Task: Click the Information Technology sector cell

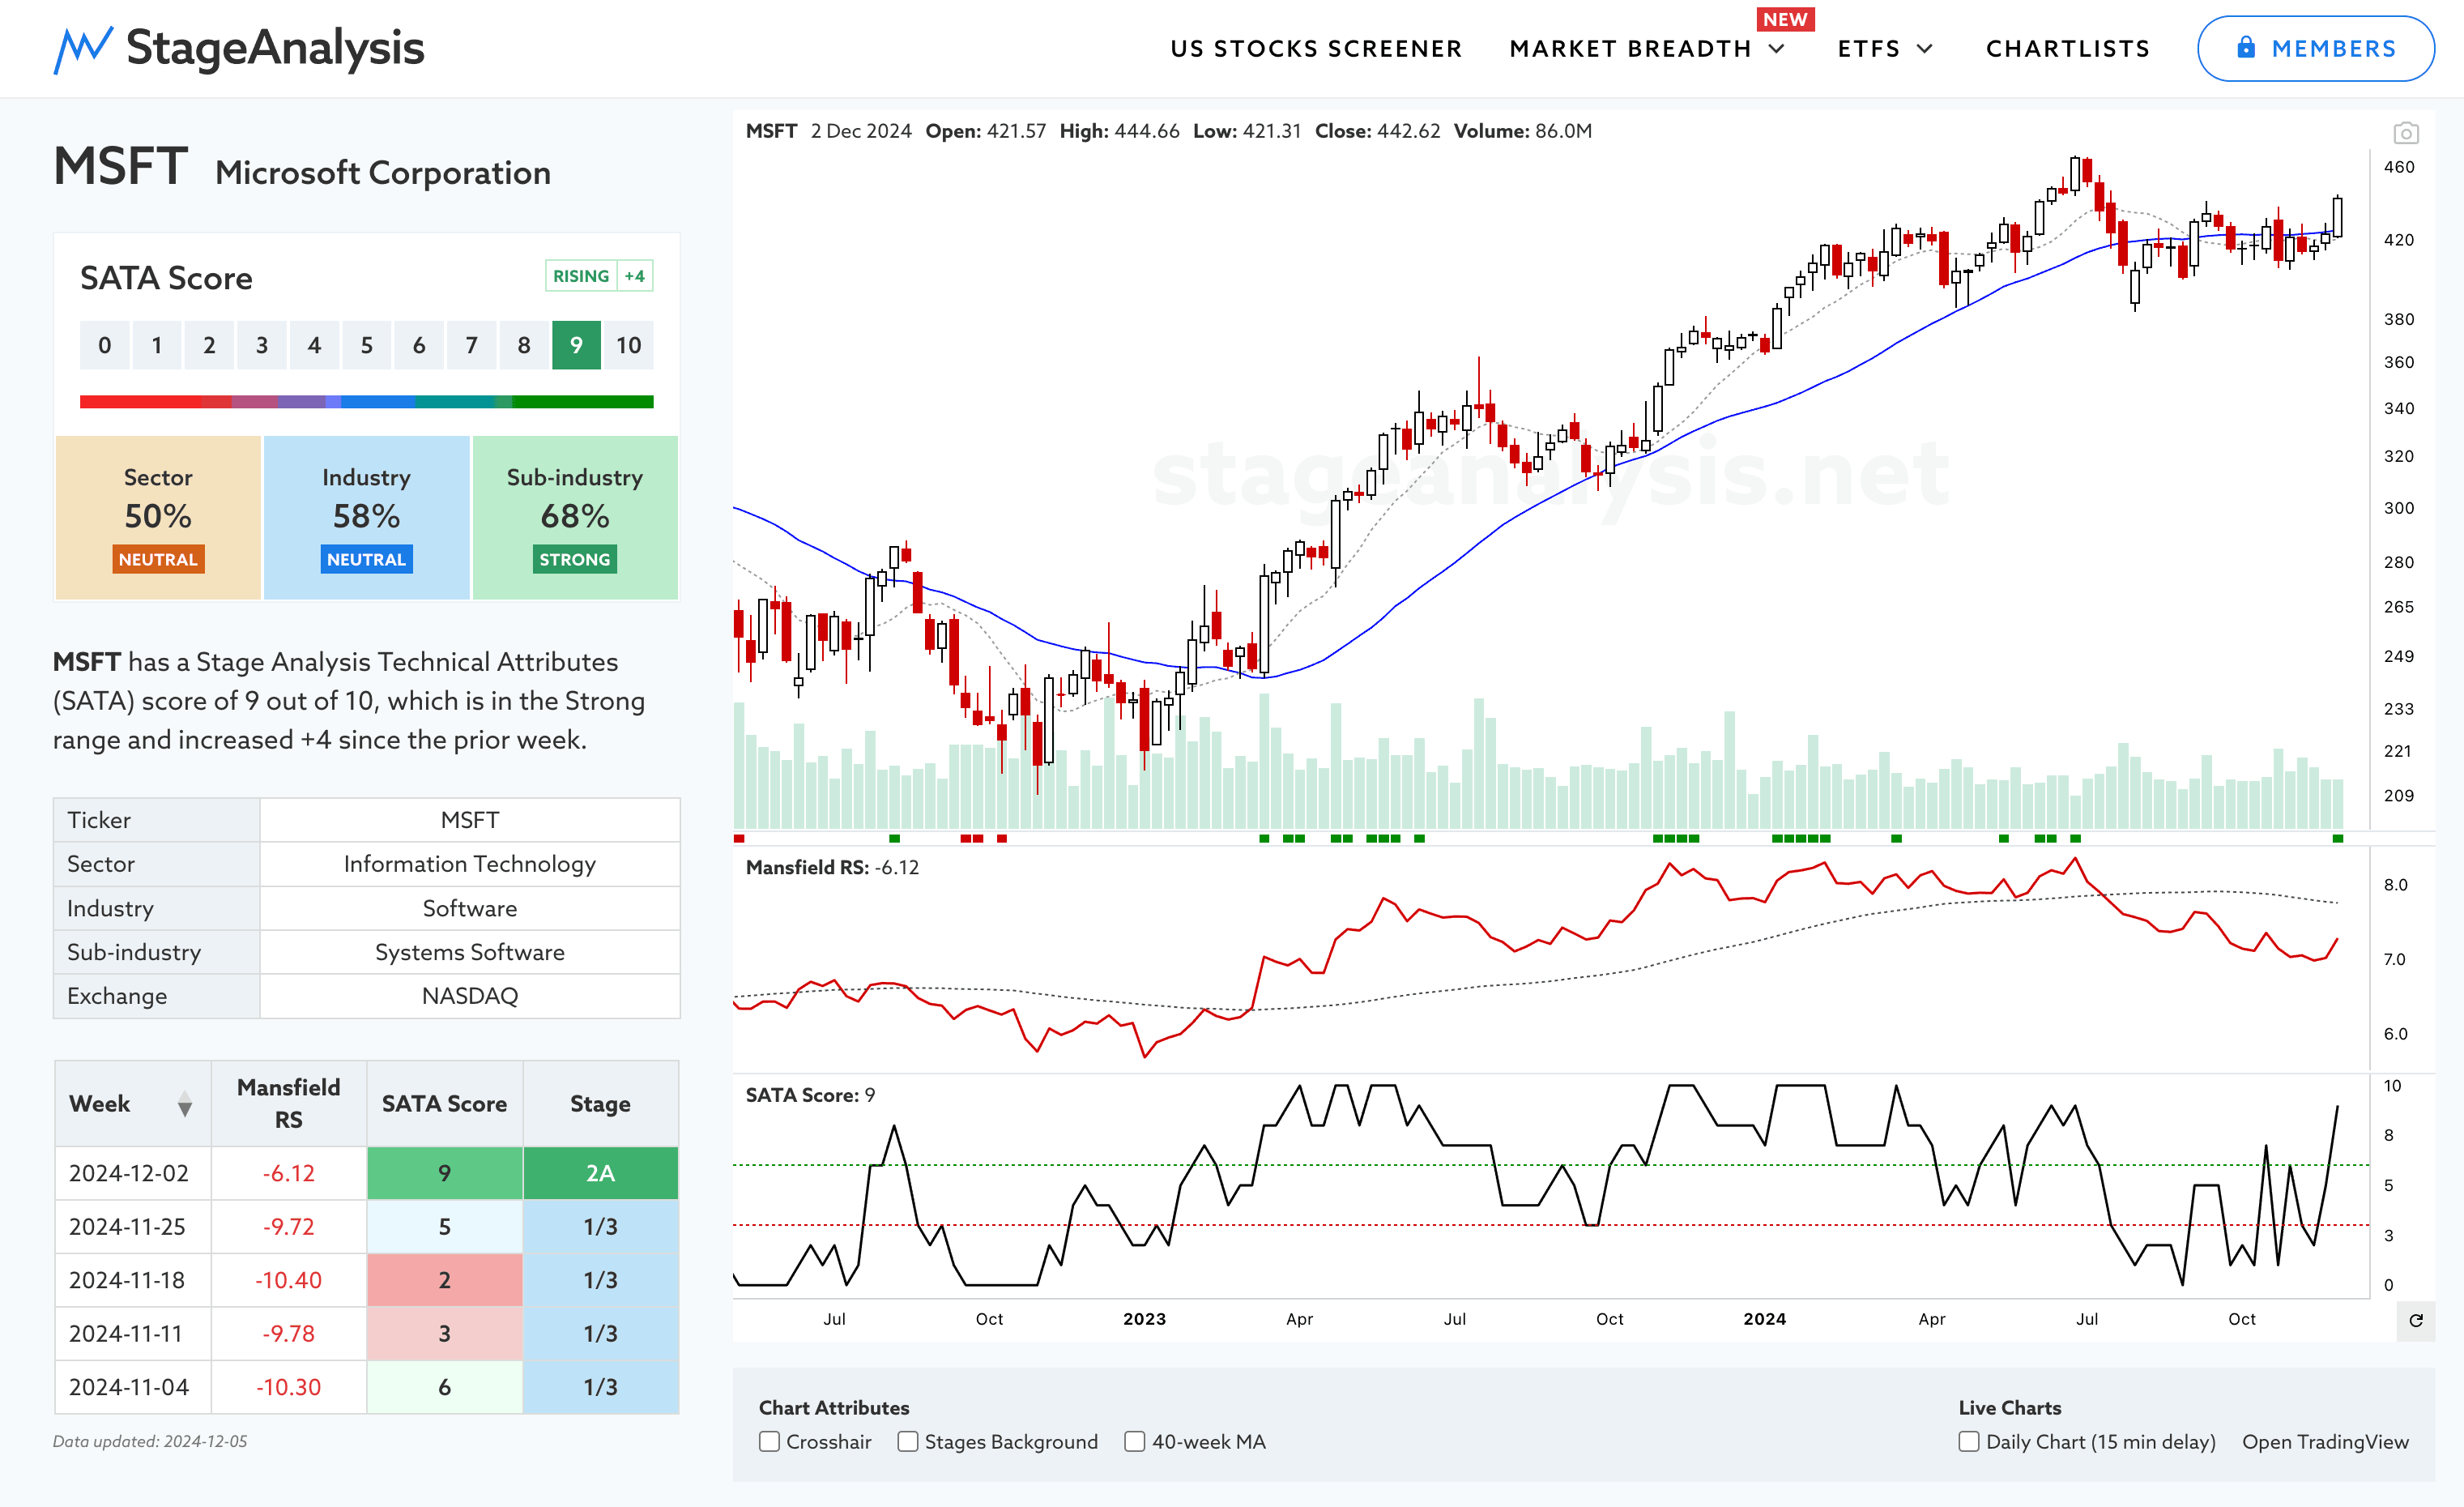Action: click(x=470, y=864)
